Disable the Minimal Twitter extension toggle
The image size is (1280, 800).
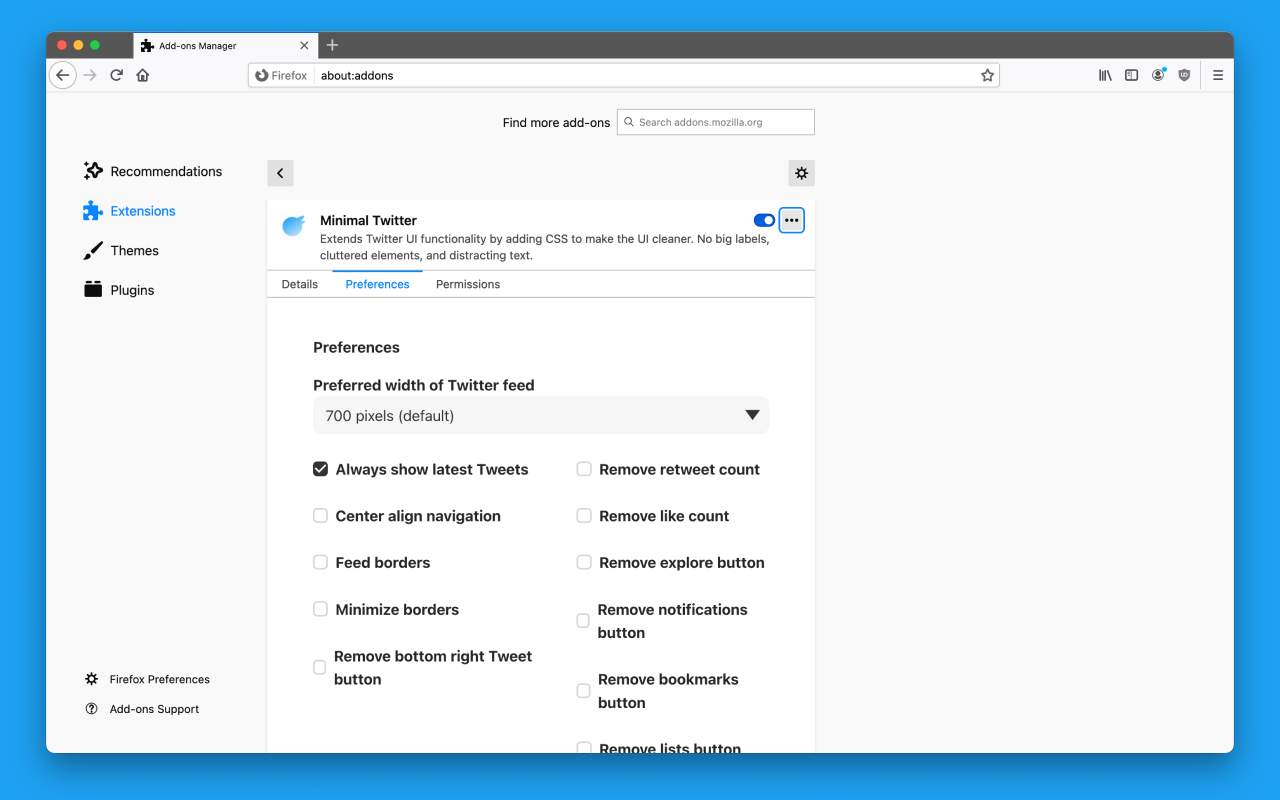764,220
